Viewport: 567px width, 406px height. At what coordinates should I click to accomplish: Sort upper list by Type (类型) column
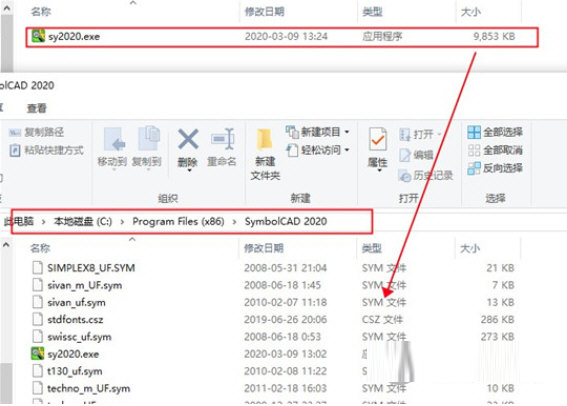[x=372, y=12]
